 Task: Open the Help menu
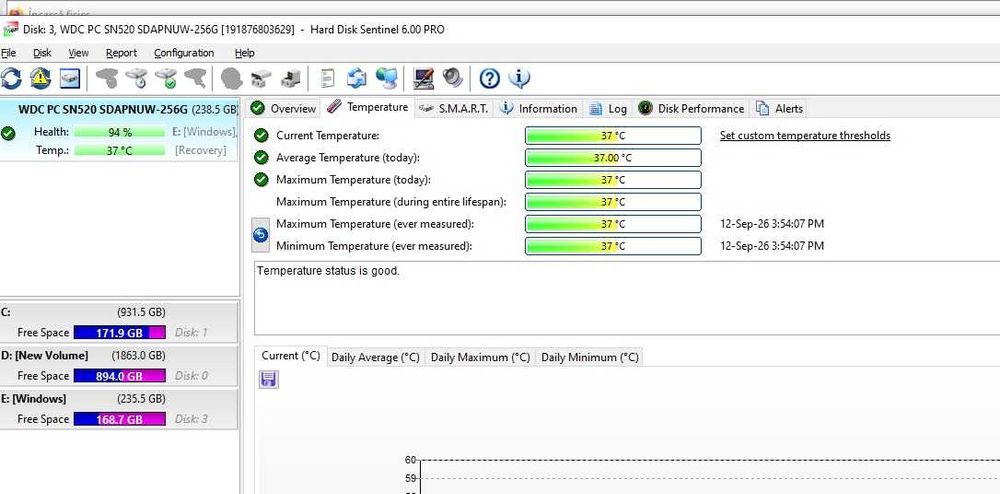(x=244, y=53)
